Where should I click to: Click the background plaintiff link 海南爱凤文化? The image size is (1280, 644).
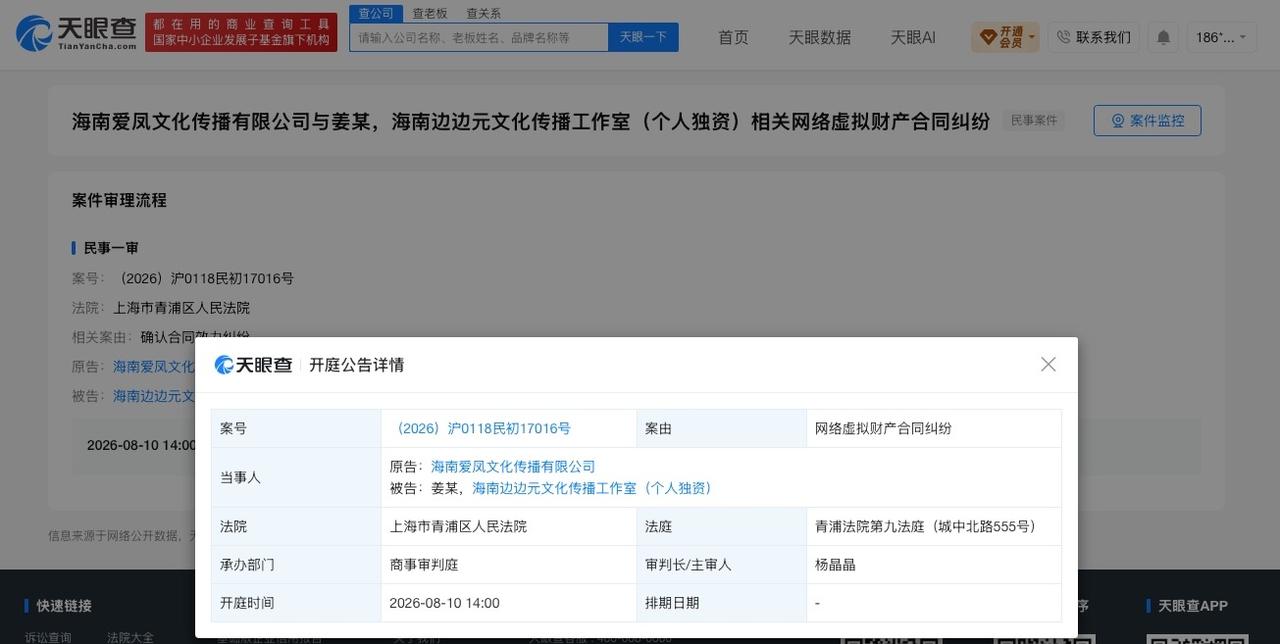tap(154, 367)
